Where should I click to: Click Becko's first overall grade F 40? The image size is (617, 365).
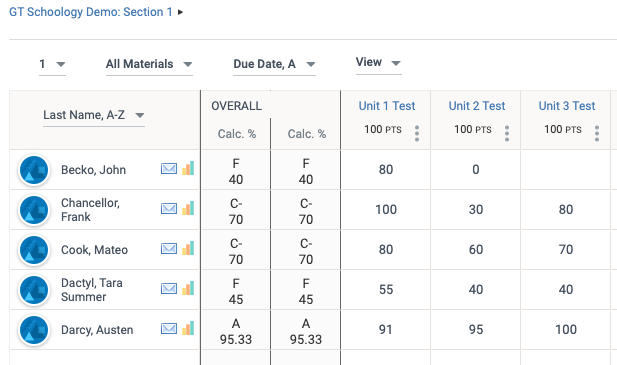236,171
